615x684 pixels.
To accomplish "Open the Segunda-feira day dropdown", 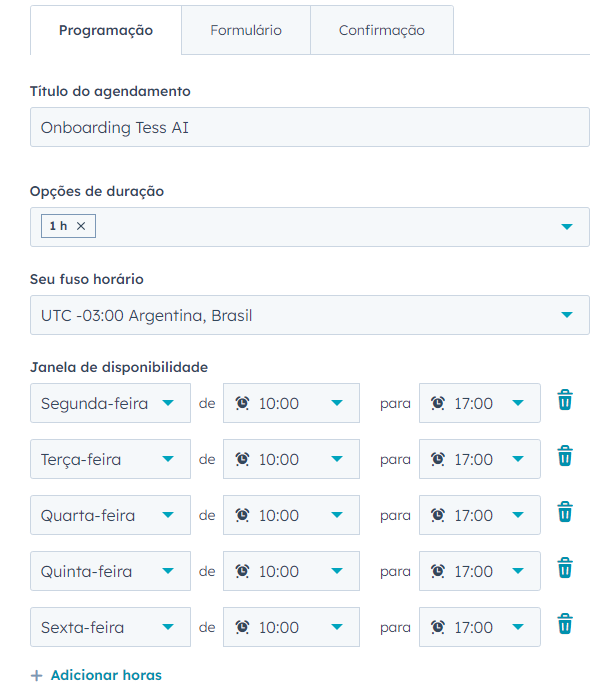I will pos(110,403).
